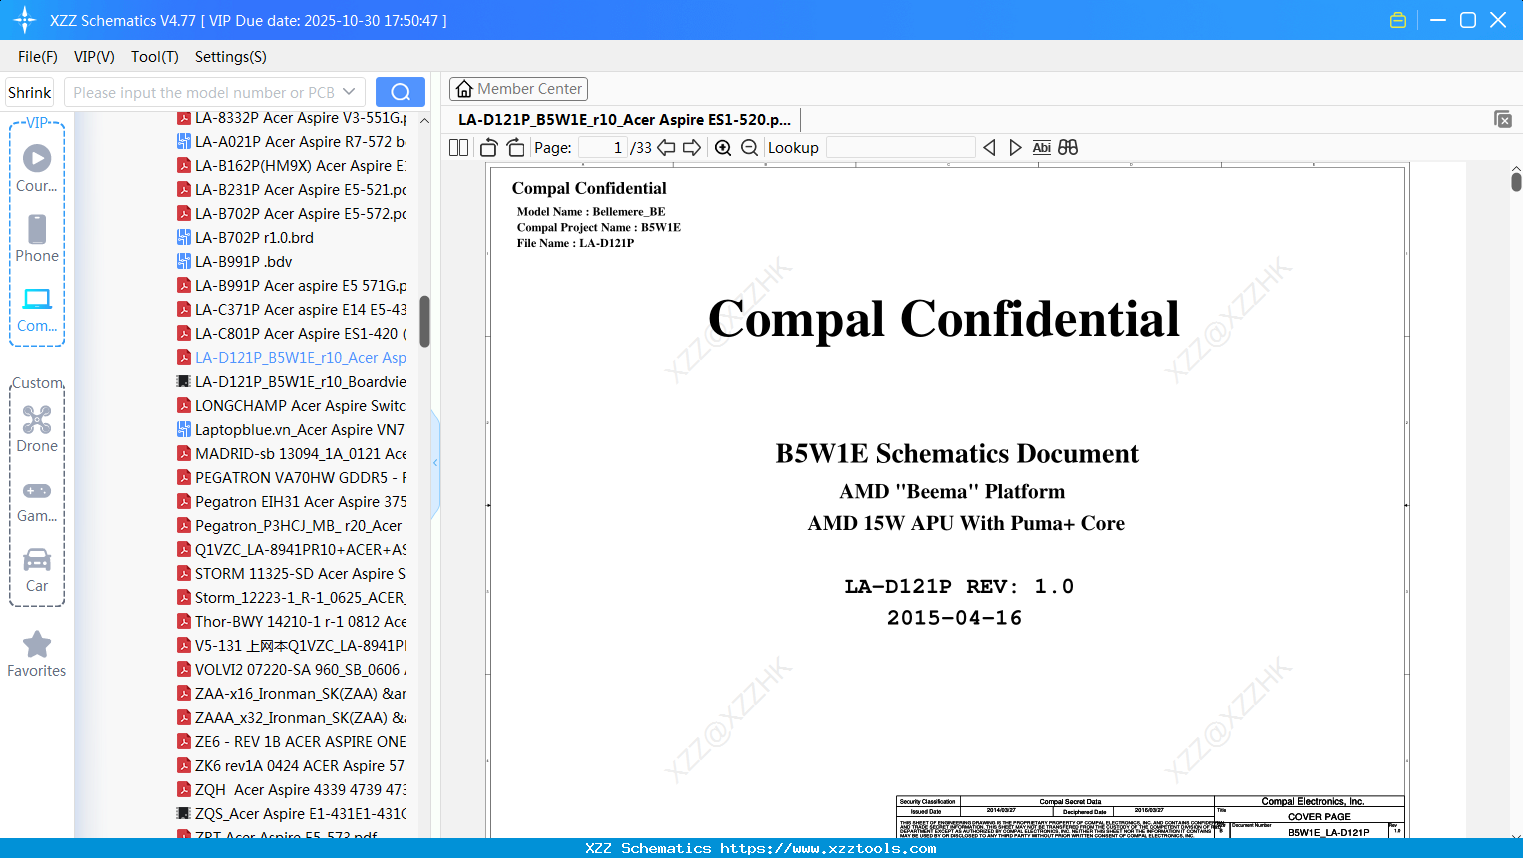
Task: Zoom in on the schematic
Action: [x=723, y=148]
